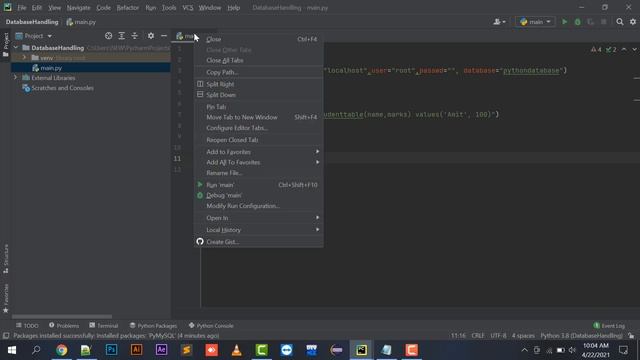Open Photoshop from the taskbar

111,350
